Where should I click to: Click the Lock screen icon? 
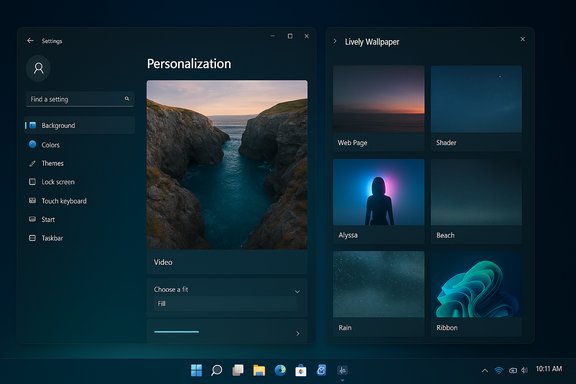pyautogui.click(x=32, y=182)
